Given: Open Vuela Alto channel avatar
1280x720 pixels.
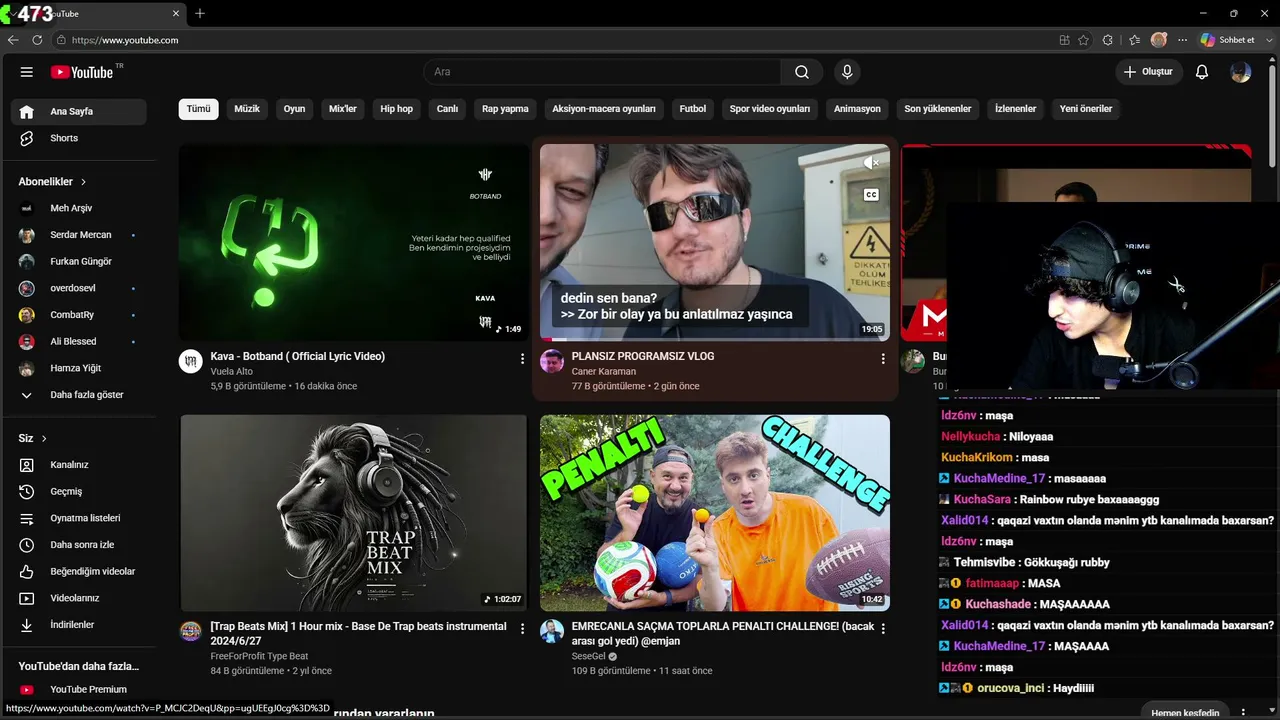Looking at the screenshot, I should click(x=190, y=361).
